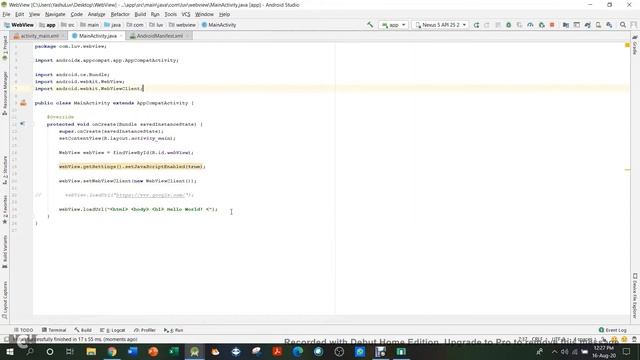Click the app breadcrumb in navigation bar
Viewport: 640px width, 360px height.
[x=47, y=25]
